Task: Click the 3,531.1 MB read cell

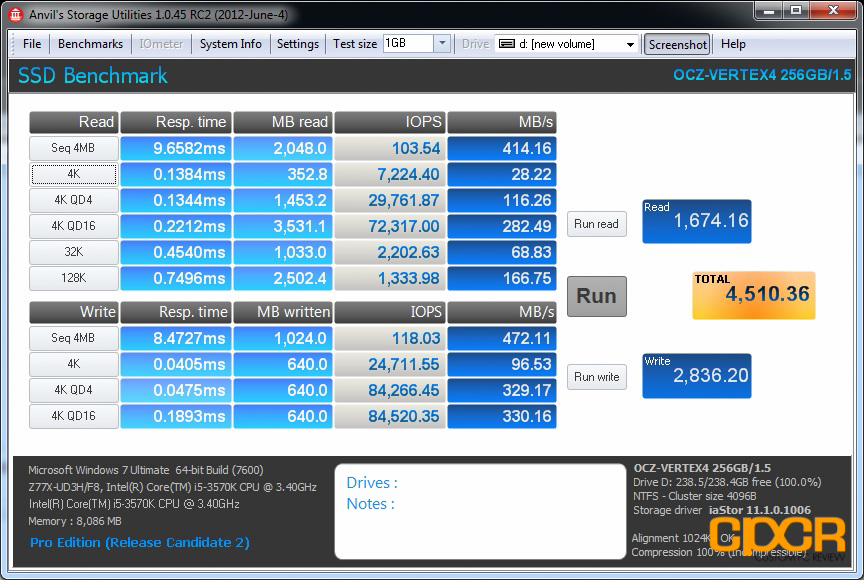Action: pyautogui.click(x=283, y=226)
